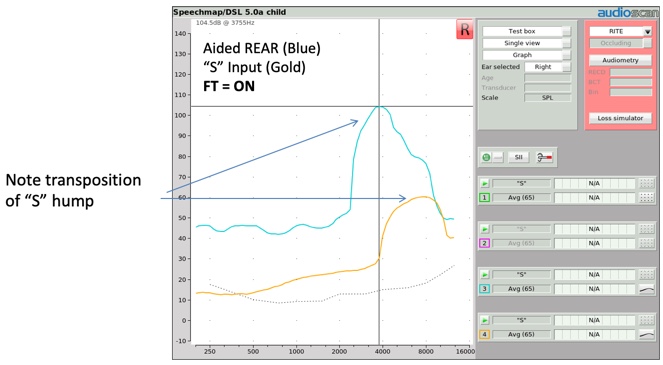This screenshot has height=365, width=663.
Task: Click the probe tube ear icon
Action: (x=544, y=157)
